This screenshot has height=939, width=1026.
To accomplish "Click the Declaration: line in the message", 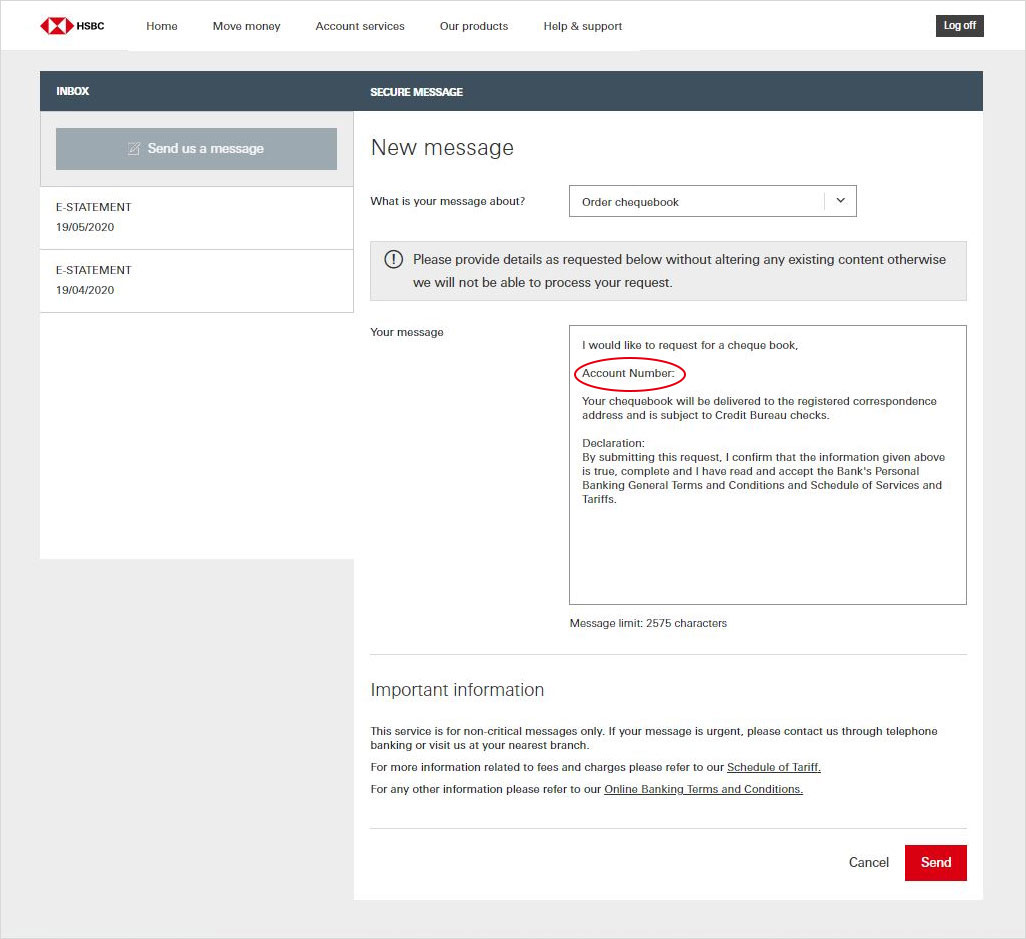I will (x=613, y=443).
